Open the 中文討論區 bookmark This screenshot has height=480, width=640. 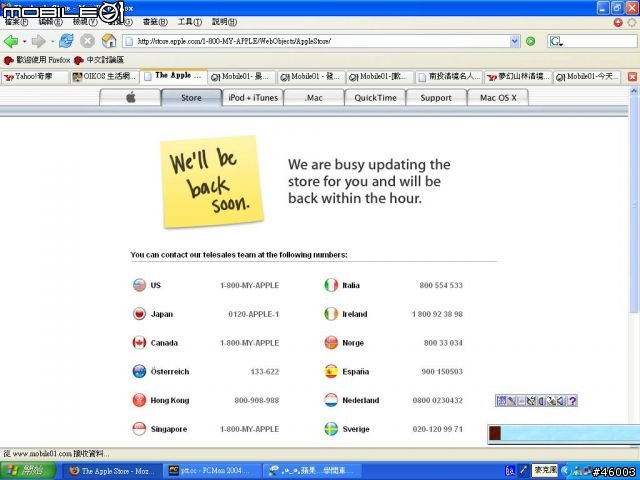(99, 60)
